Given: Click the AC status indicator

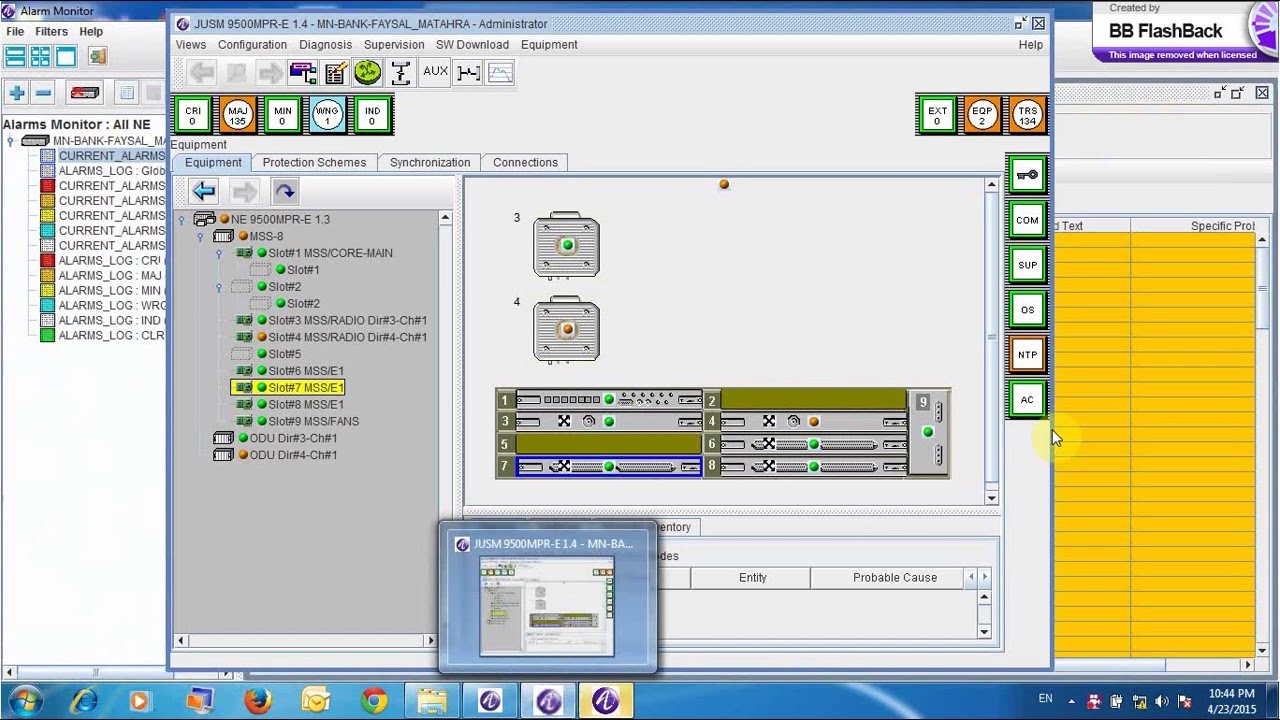Looking at the screenshot, I should (x=1027, y=400).
